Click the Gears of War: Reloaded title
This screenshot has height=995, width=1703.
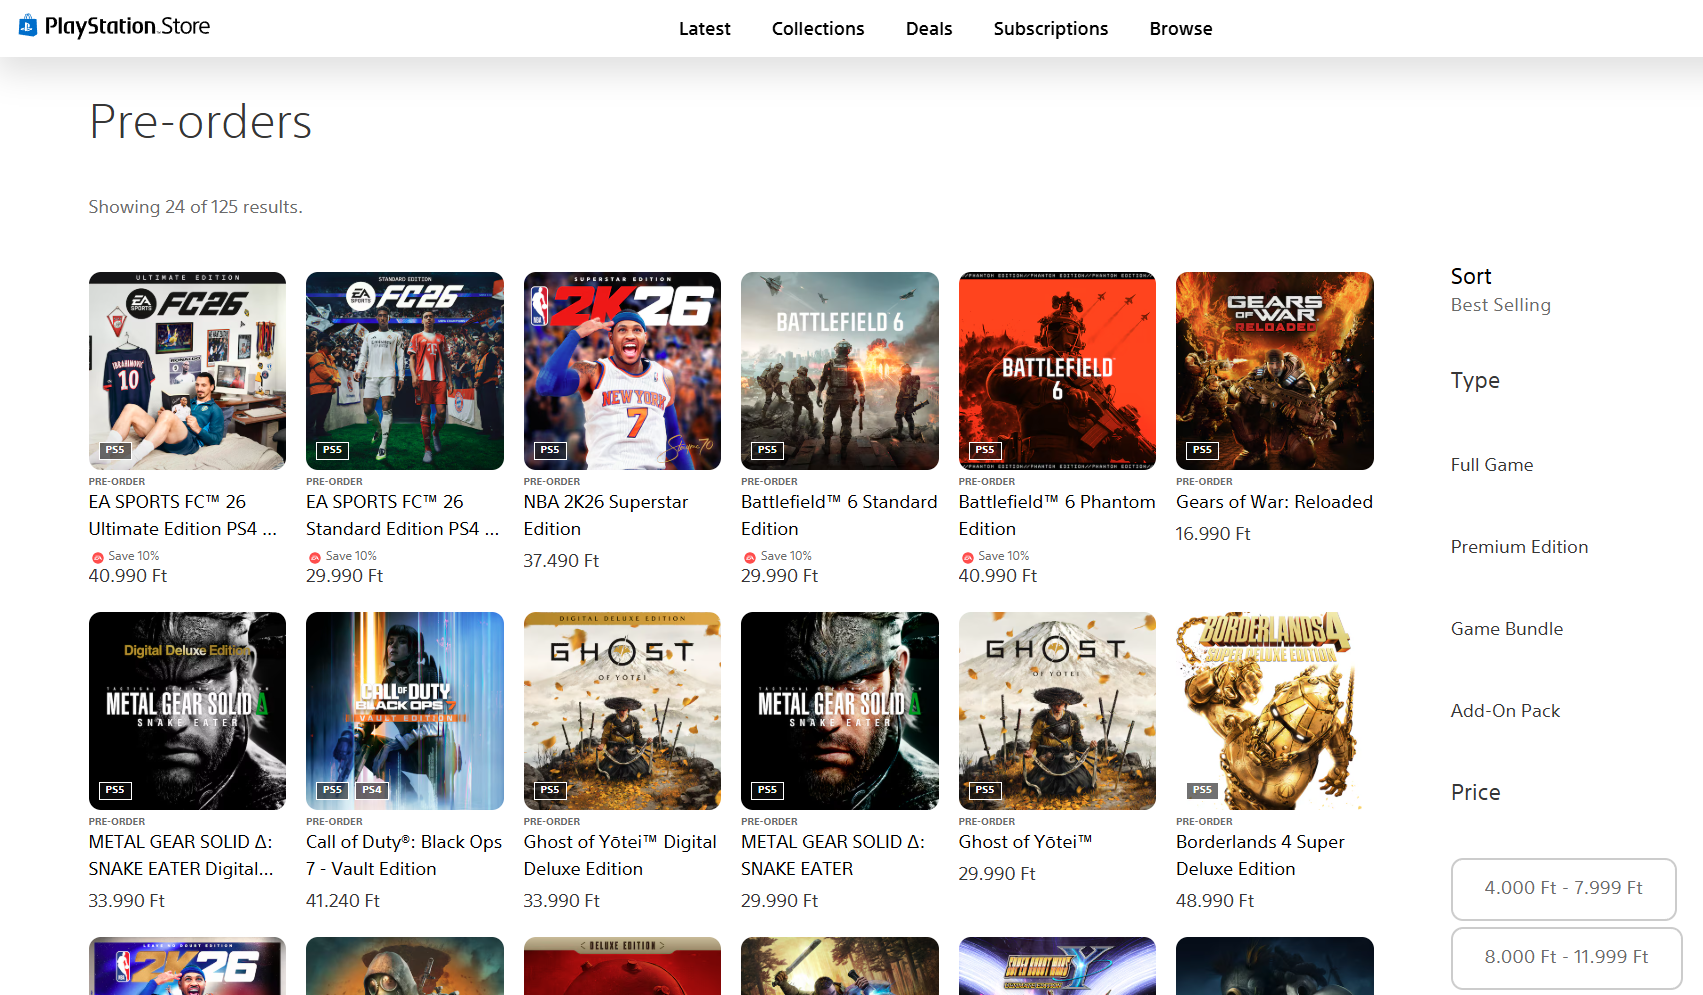(1274, 502)
